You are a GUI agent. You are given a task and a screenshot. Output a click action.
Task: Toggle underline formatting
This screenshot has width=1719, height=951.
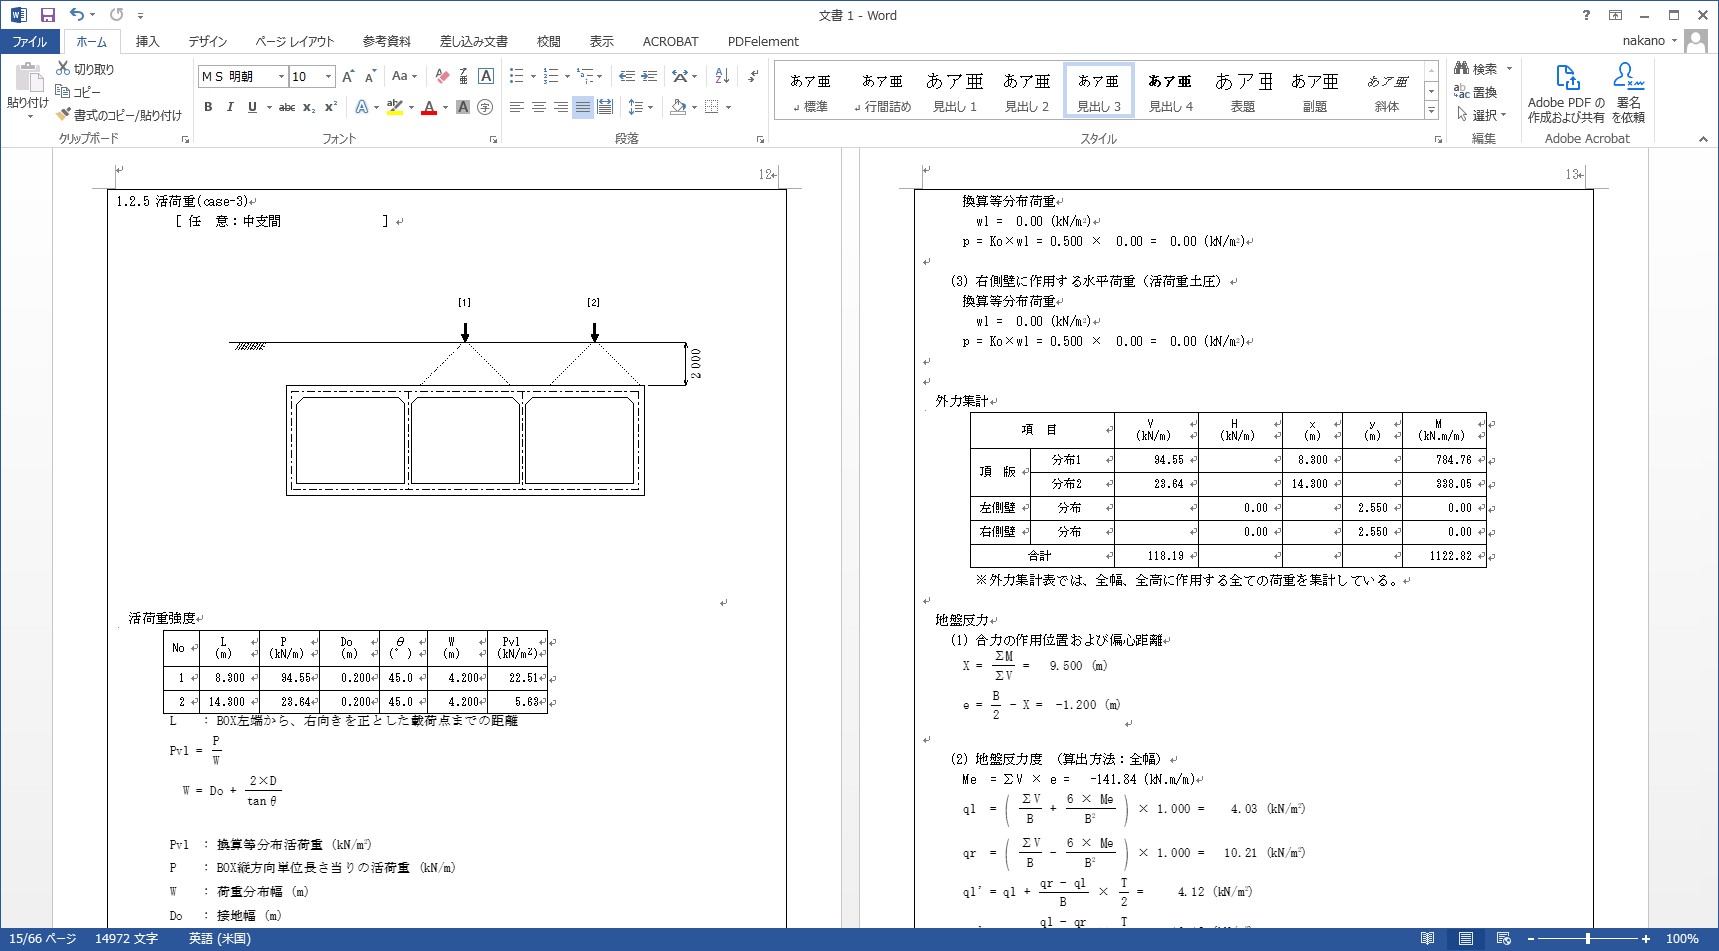pos(252,107)
